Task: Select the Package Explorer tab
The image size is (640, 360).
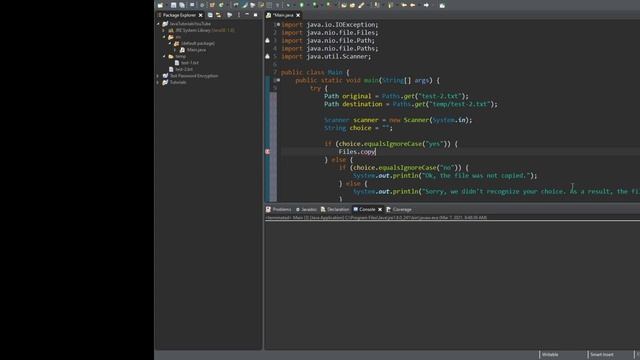Action: coord(179,15)
